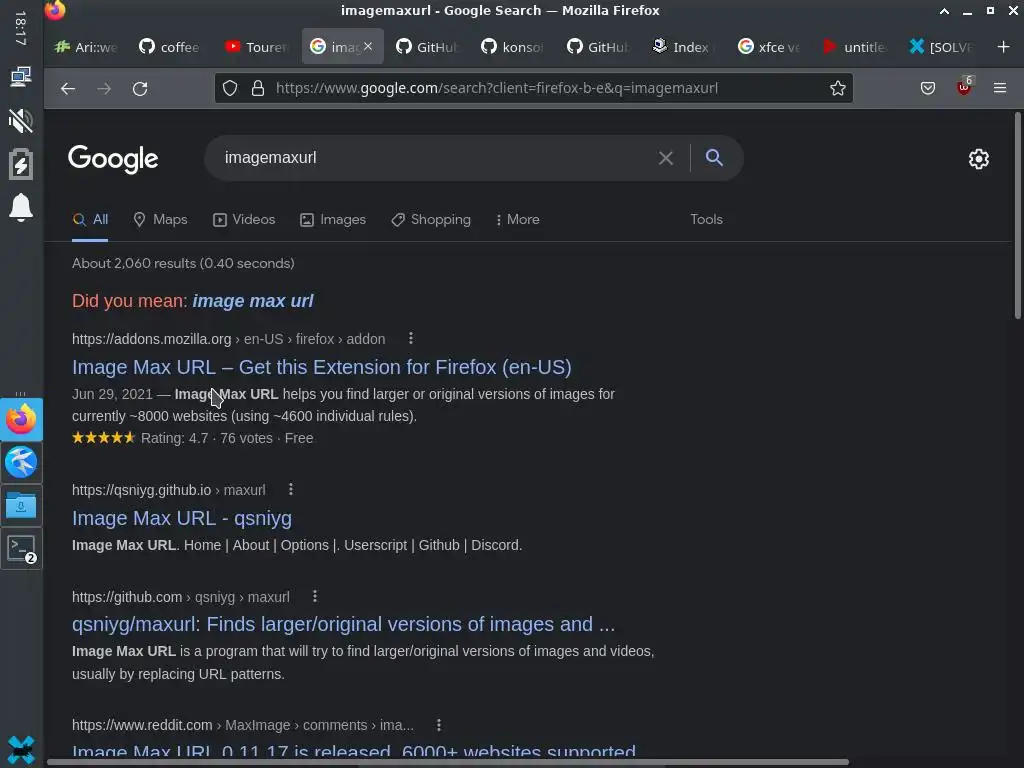Viewport: 1024px width, 768px height.
Task: Launch Firefox from the side panel
Action: coord(21,419)
